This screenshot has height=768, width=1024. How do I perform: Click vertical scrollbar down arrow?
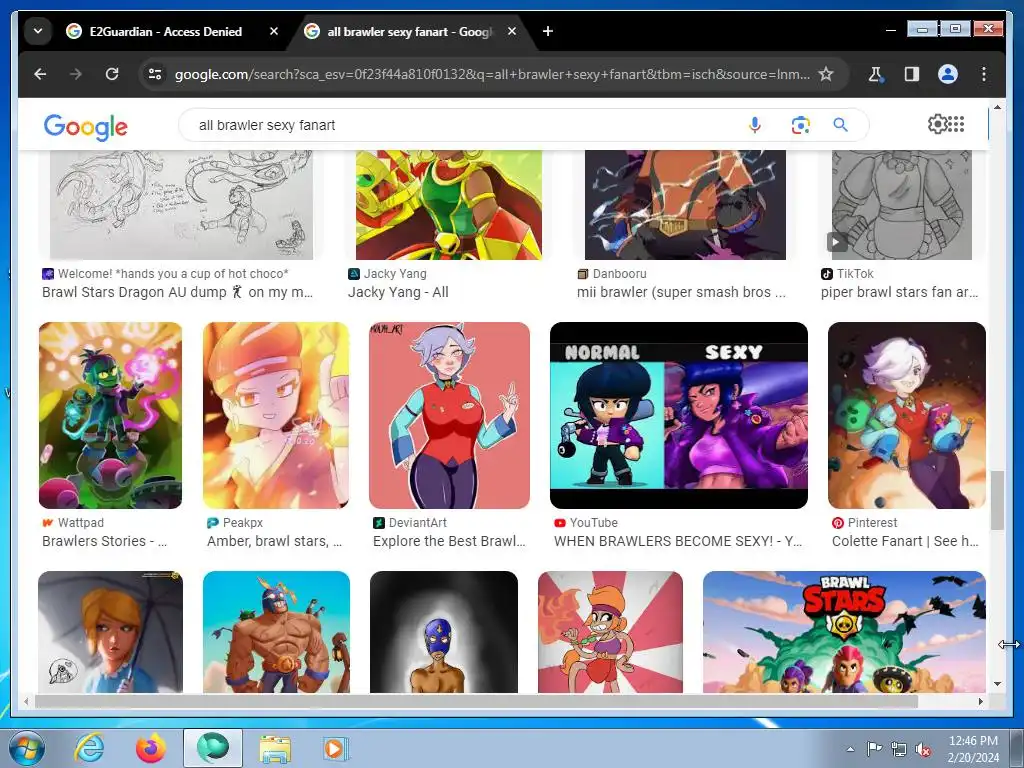click(x=997, y=684)
